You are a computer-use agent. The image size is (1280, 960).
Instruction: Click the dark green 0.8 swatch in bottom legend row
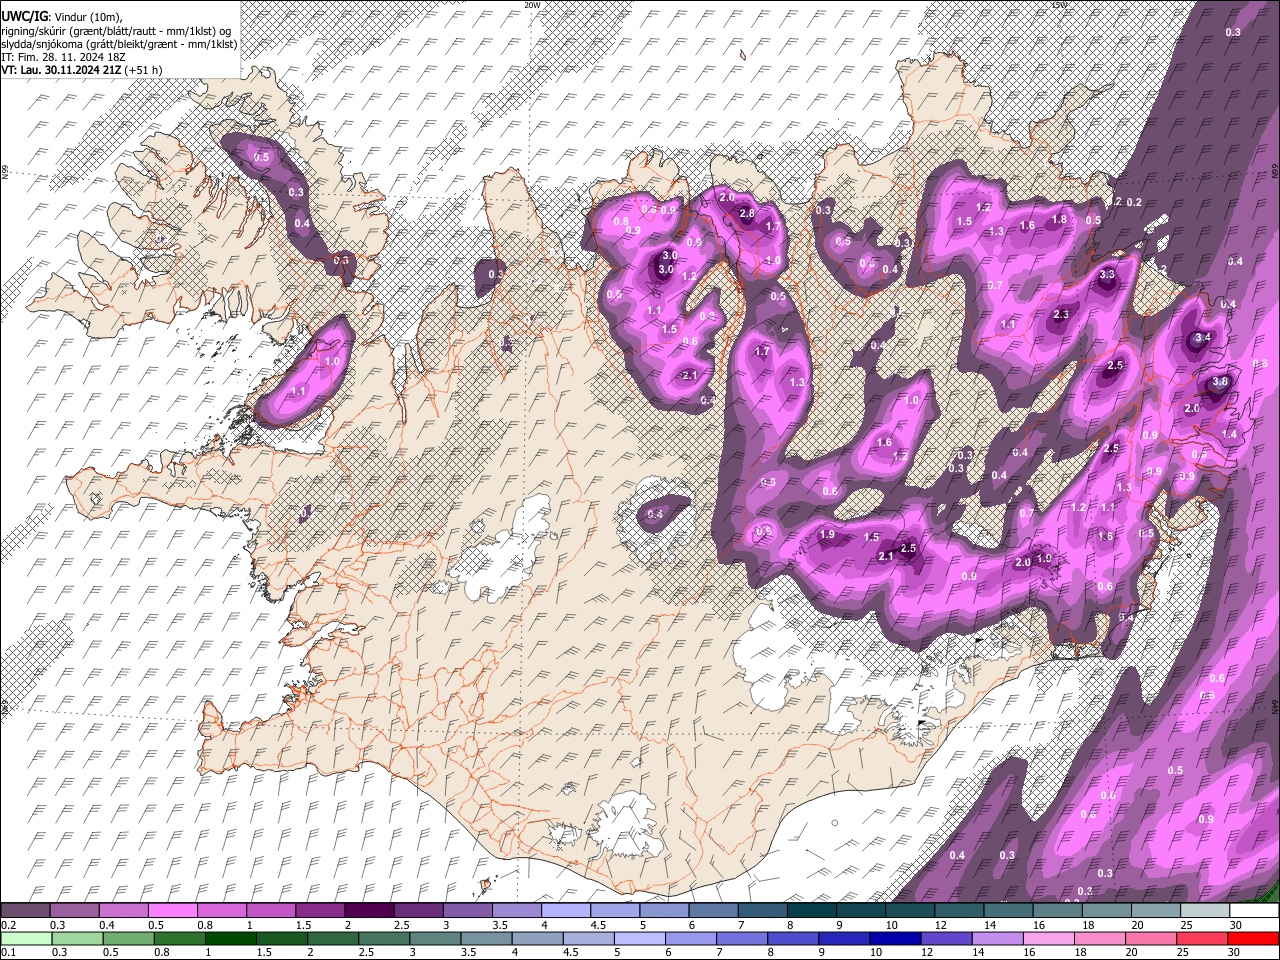coord(179,938)
